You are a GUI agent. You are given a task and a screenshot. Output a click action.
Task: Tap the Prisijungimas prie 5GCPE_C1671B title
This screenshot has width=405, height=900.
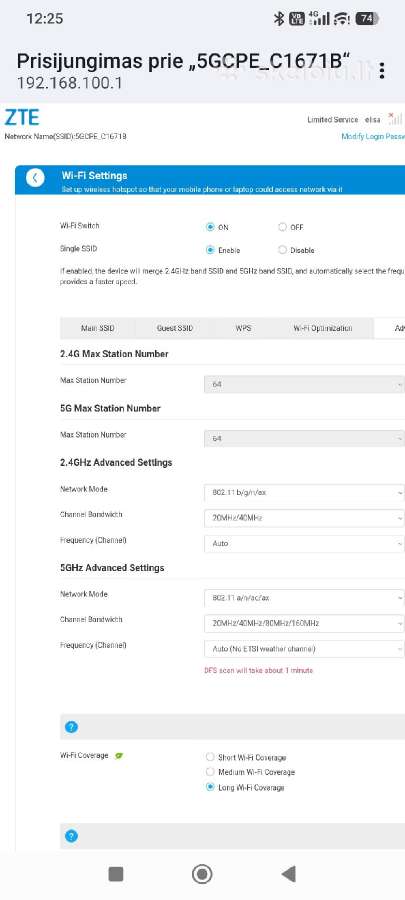tap(184, 60)
